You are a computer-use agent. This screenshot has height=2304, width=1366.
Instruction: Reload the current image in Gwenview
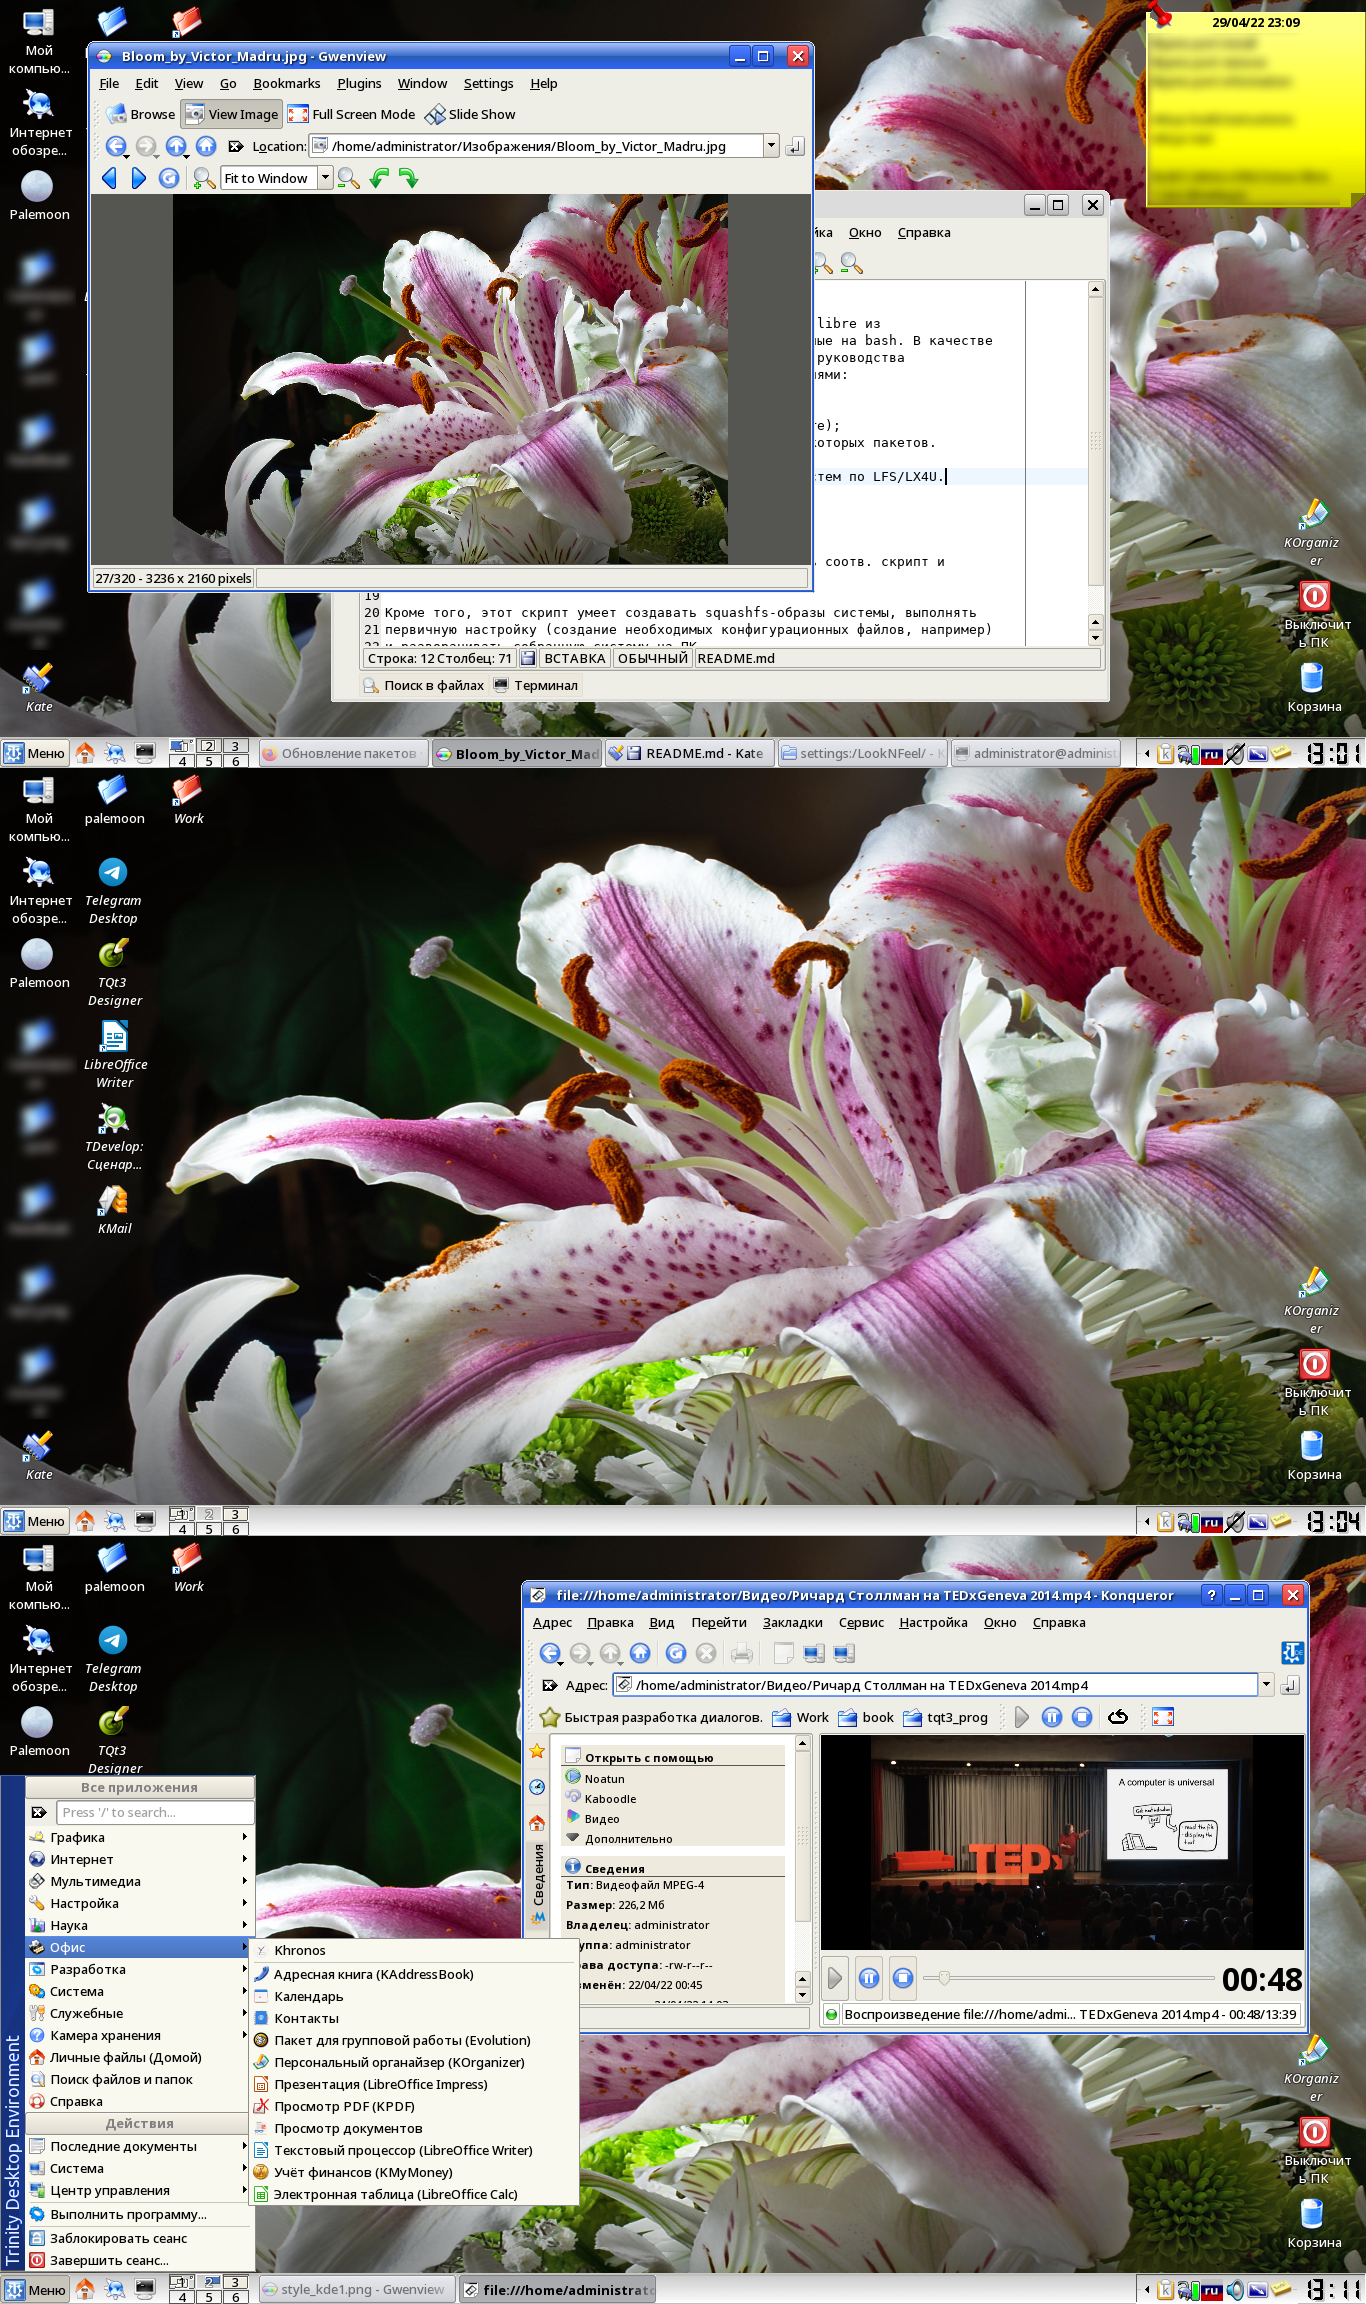(169, 178)
